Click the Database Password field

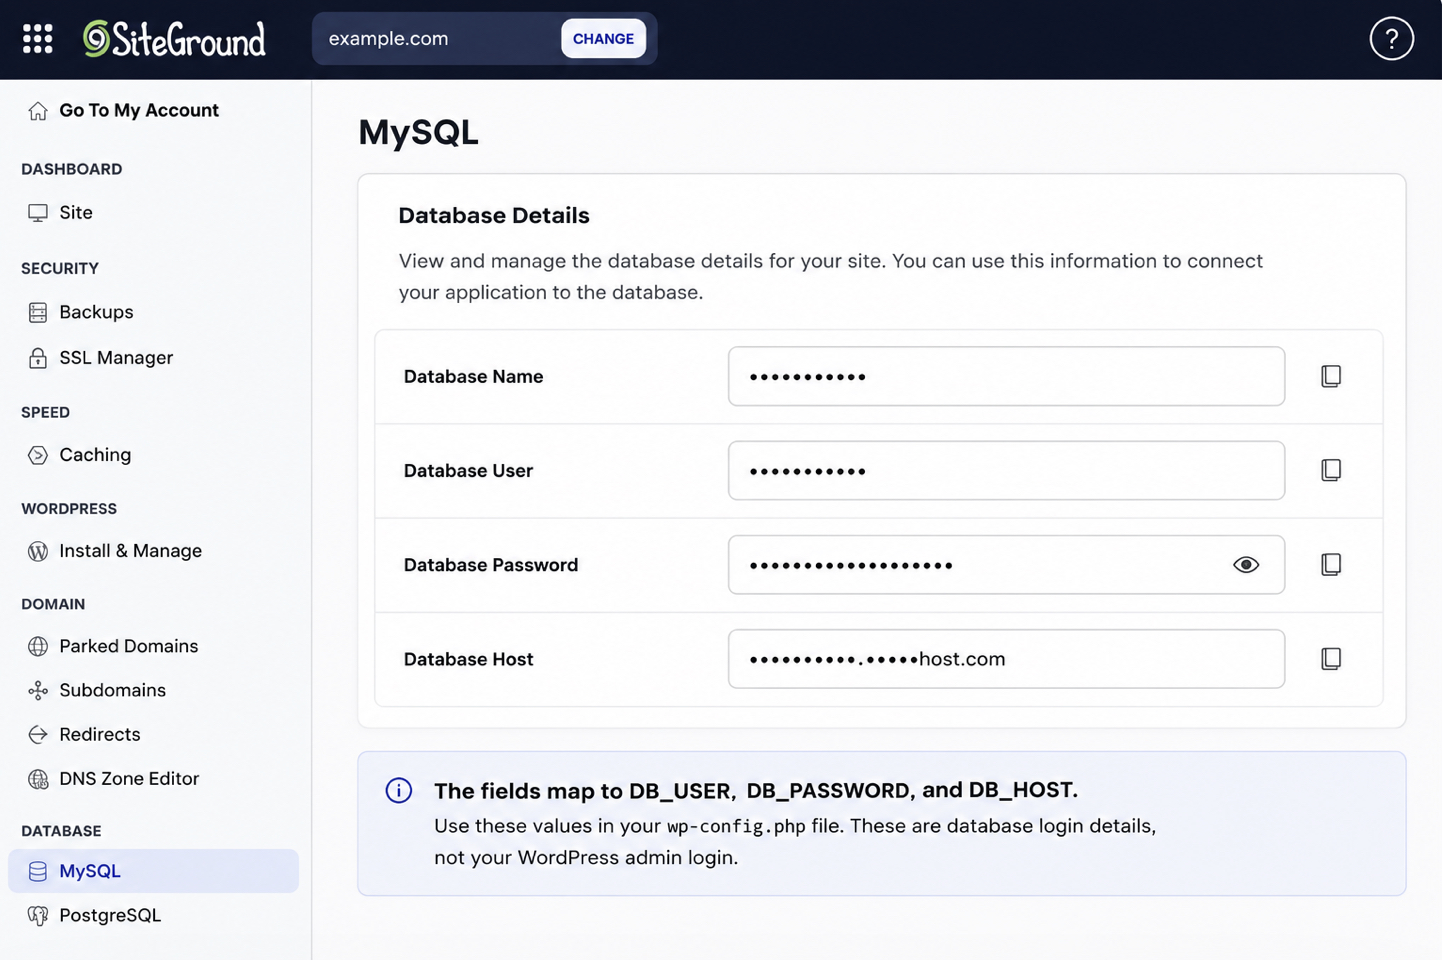click(x=1006, y=565)
